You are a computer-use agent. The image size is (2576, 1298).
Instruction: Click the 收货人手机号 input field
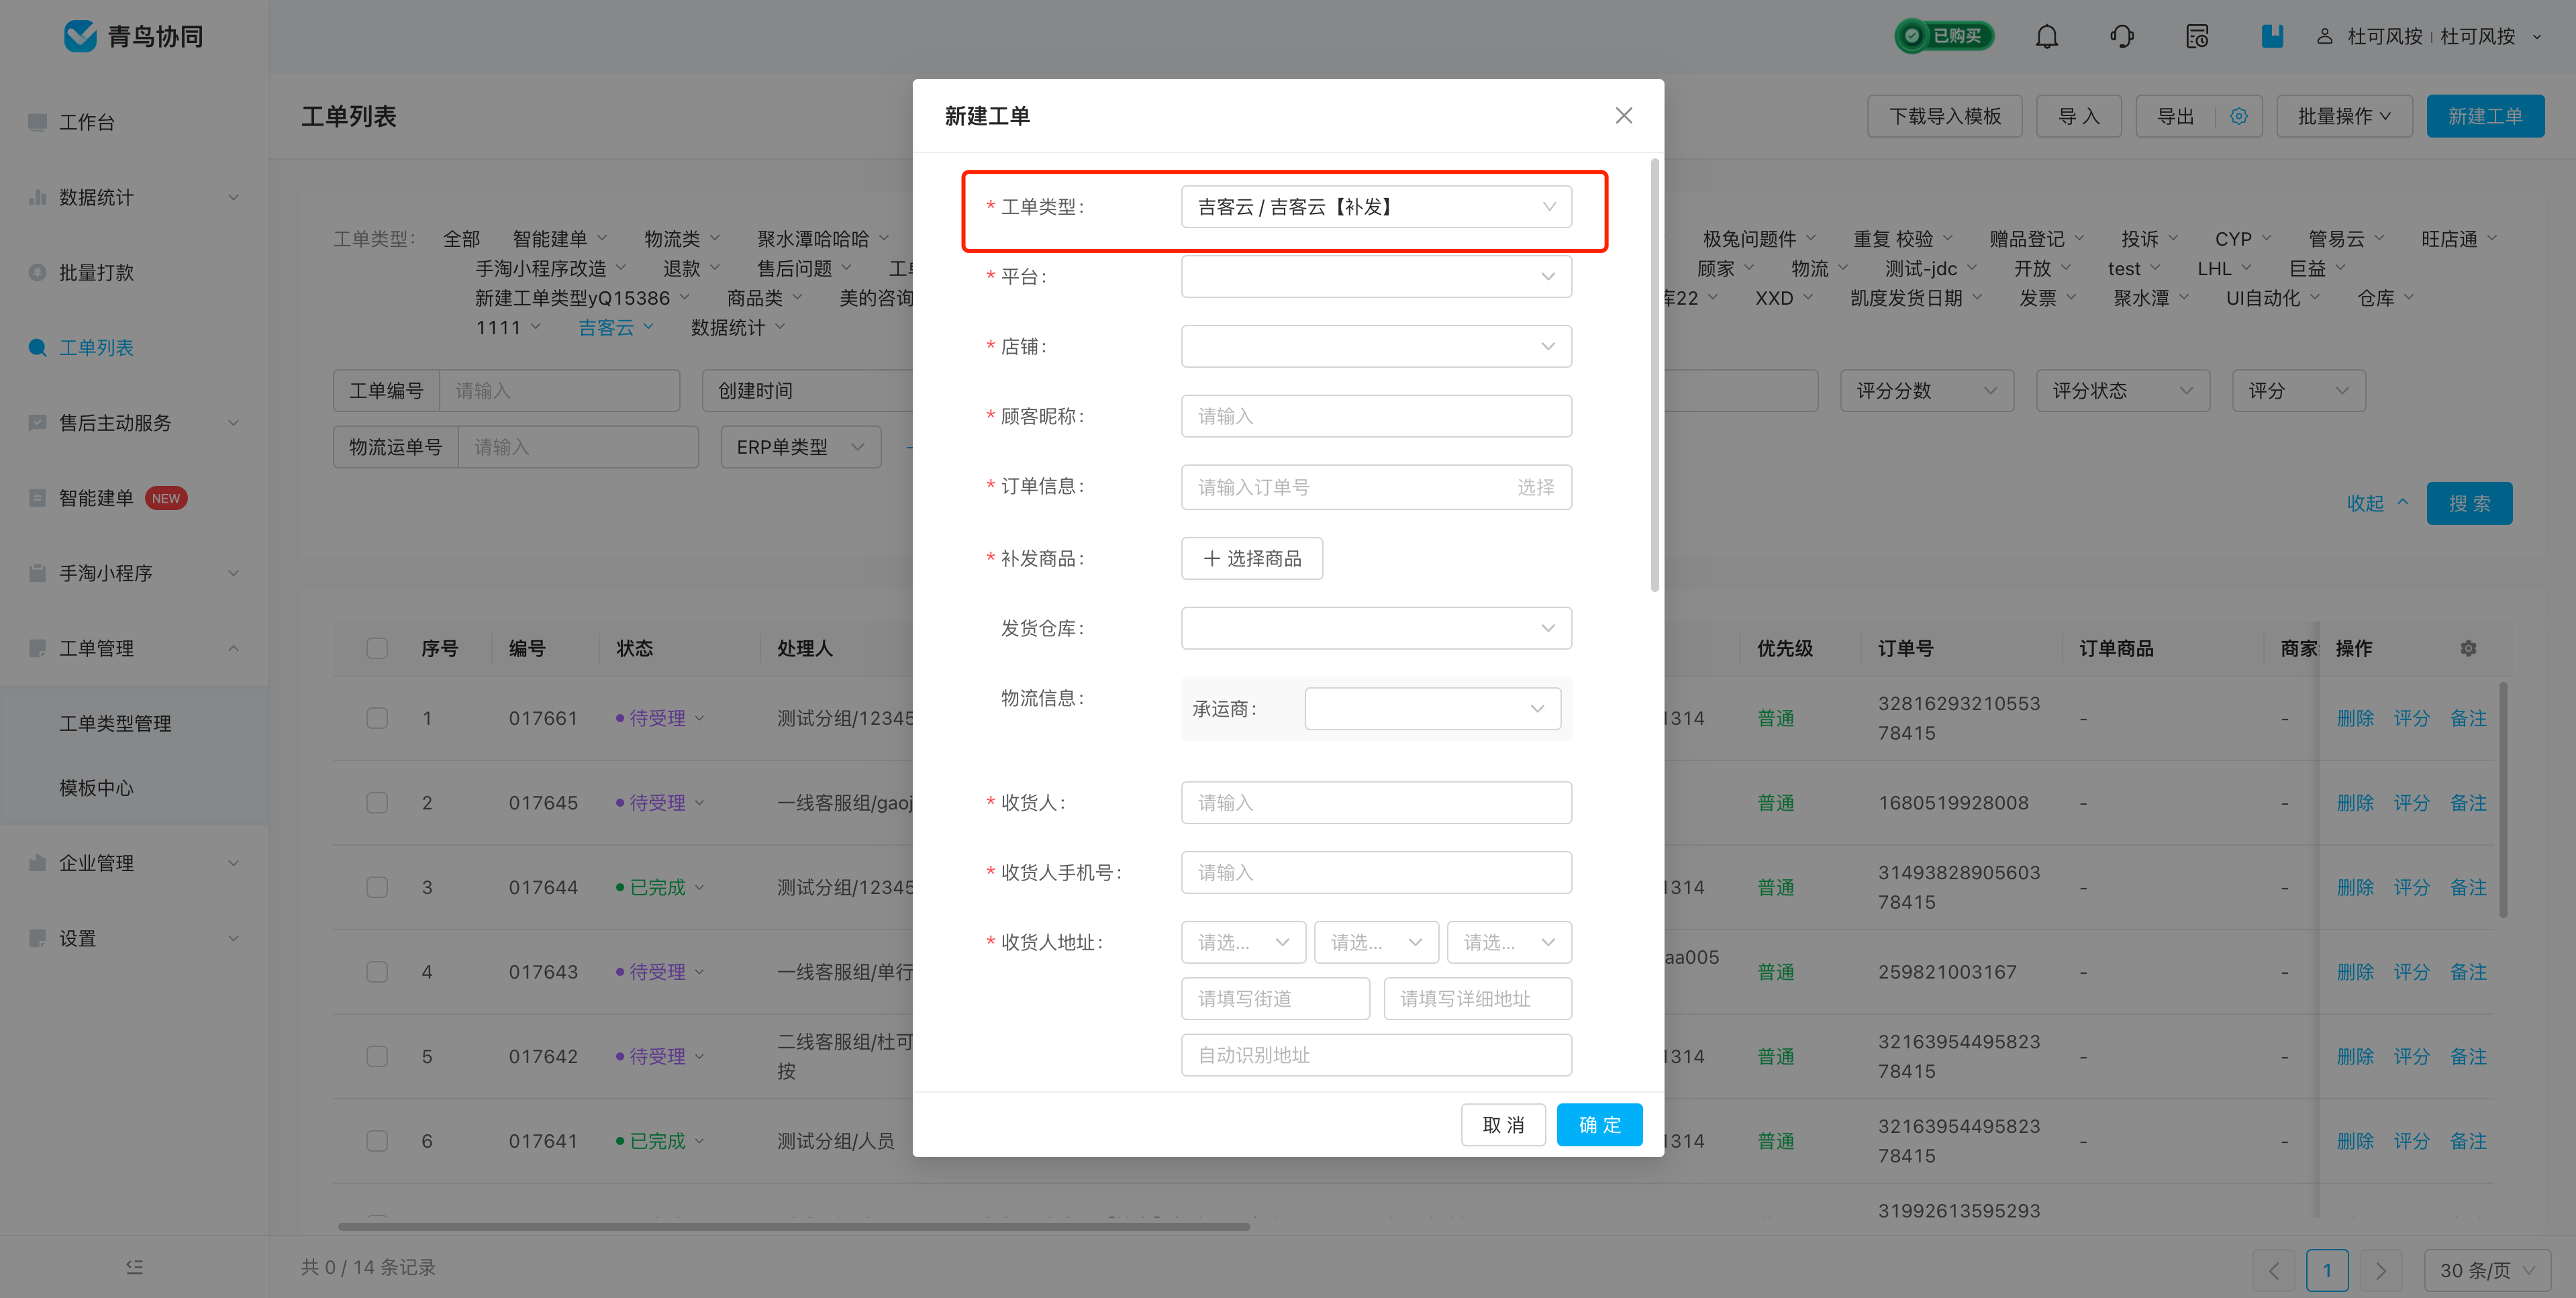(1376, 872)
